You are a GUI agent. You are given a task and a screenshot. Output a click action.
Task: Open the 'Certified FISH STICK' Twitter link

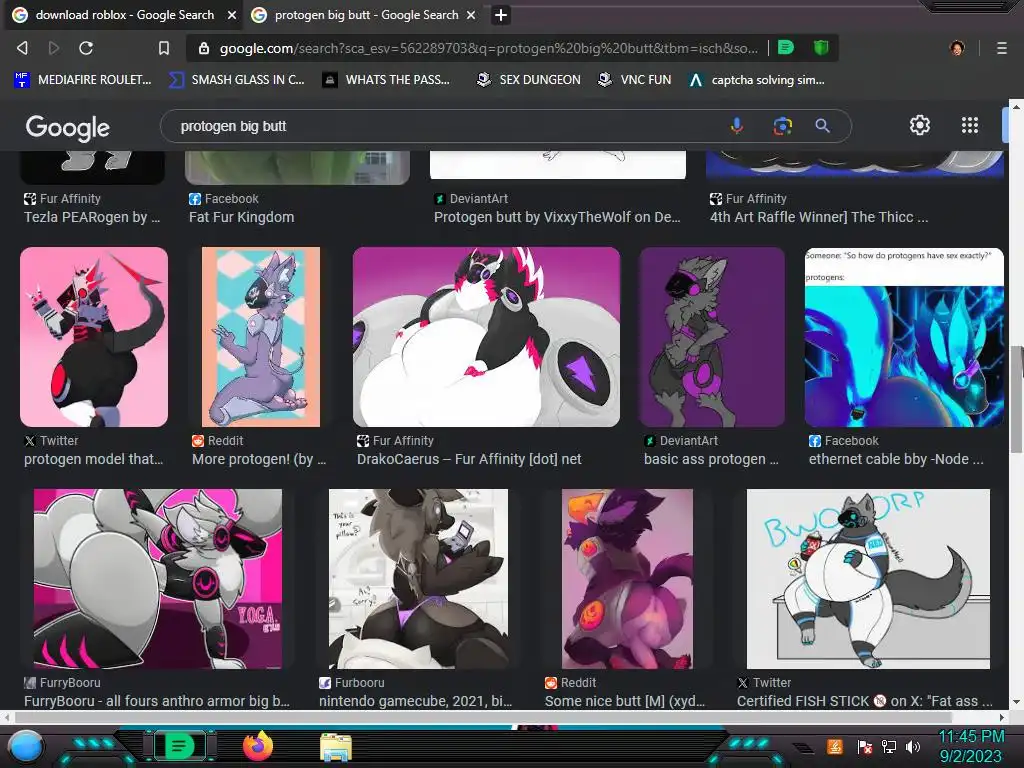click(865, 701)
